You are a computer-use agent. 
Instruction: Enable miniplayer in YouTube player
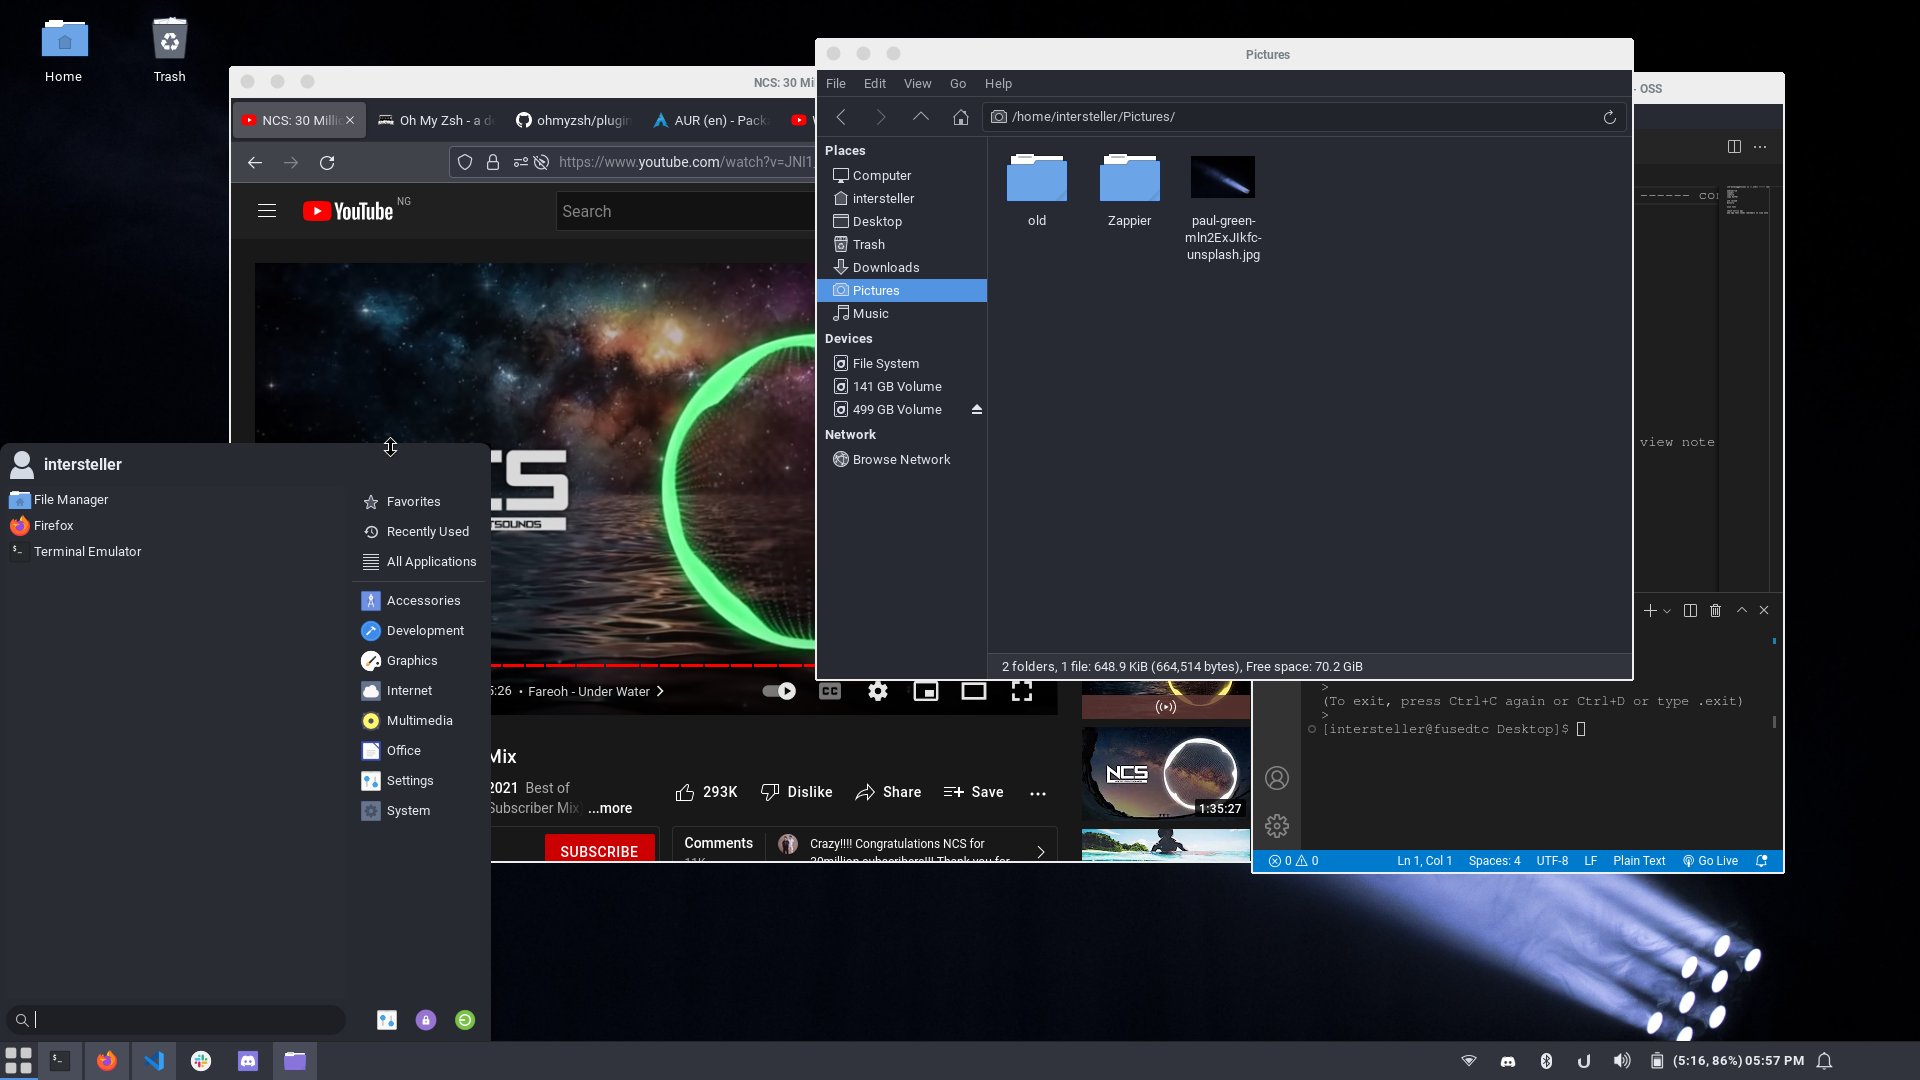(926, 691)
